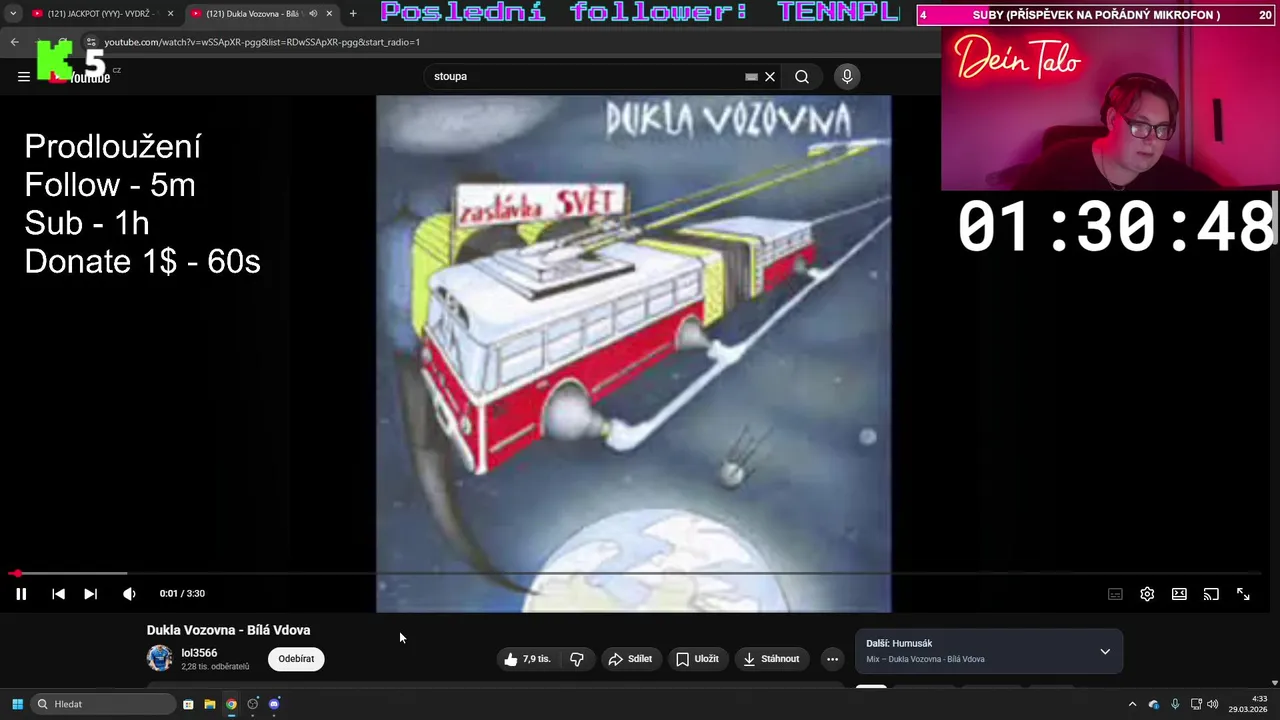Viewport: 1280px width, 720px height.
Task: View site information icon in address bar
Action: tap(91, 42)
